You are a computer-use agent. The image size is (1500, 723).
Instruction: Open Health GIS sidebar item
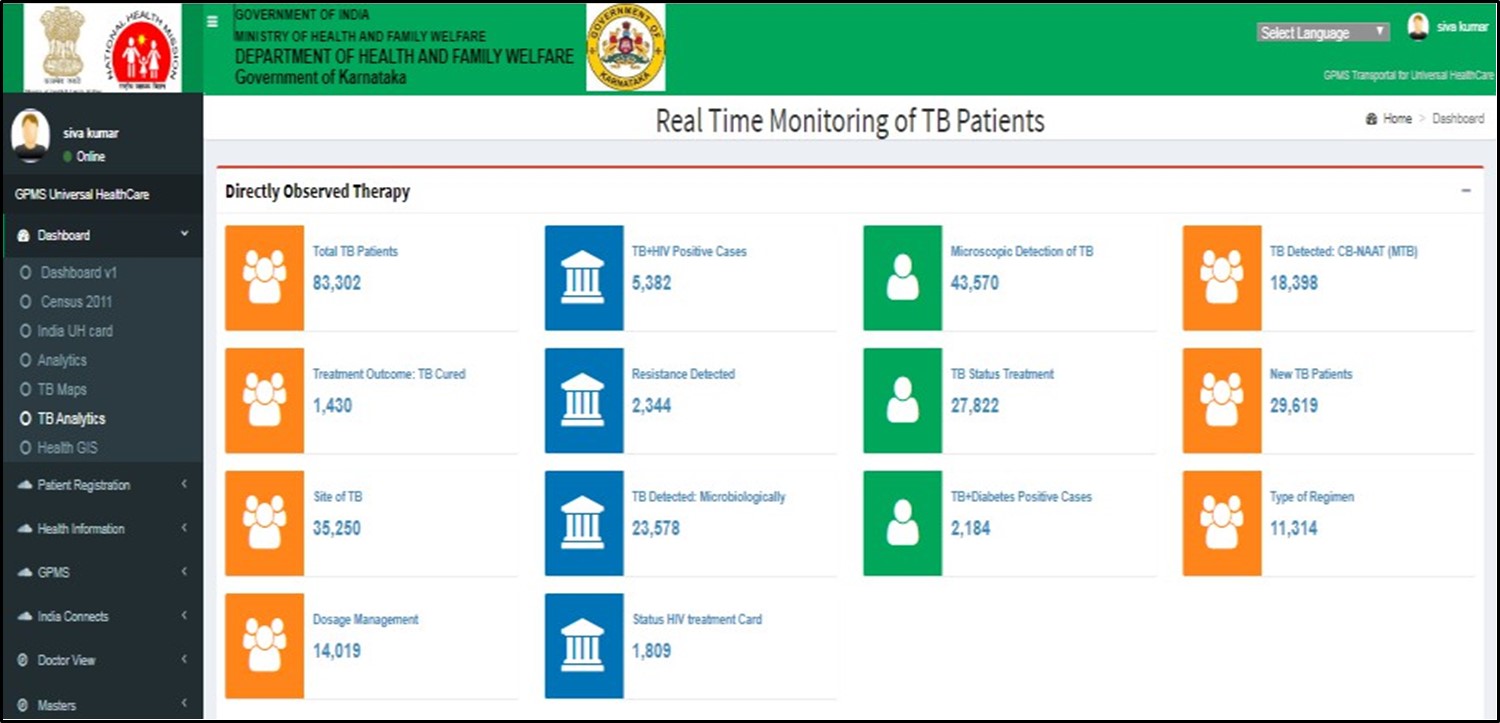coord(68,448)
